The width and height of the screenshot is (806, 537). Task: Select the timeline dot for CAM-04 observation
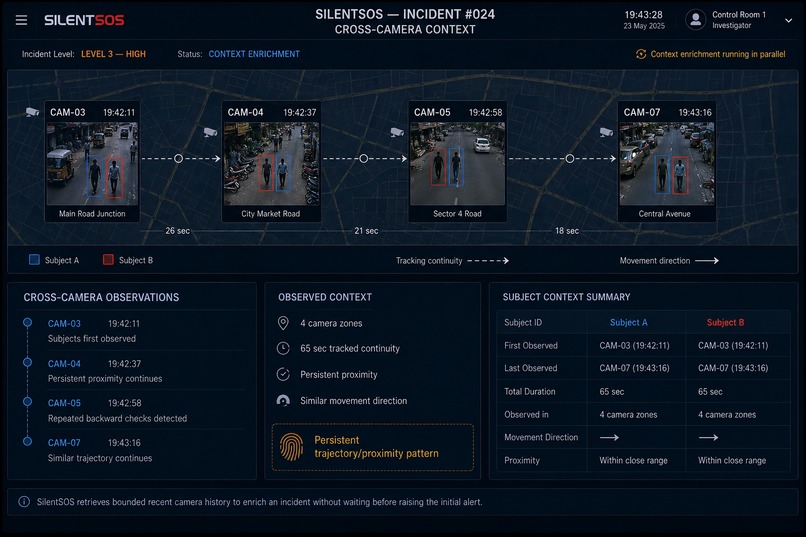27,362
